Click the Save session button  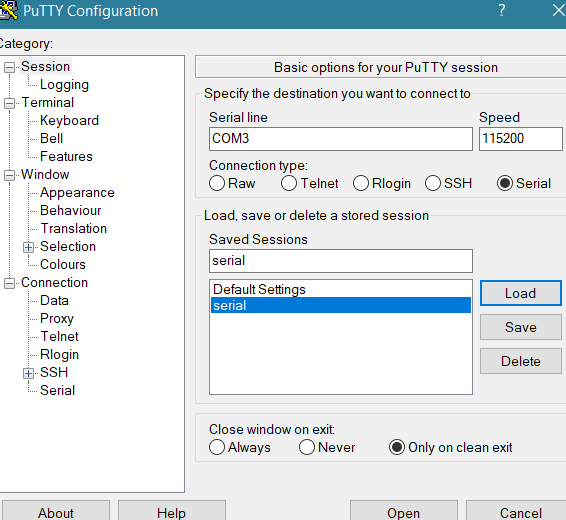click(521, 327)
